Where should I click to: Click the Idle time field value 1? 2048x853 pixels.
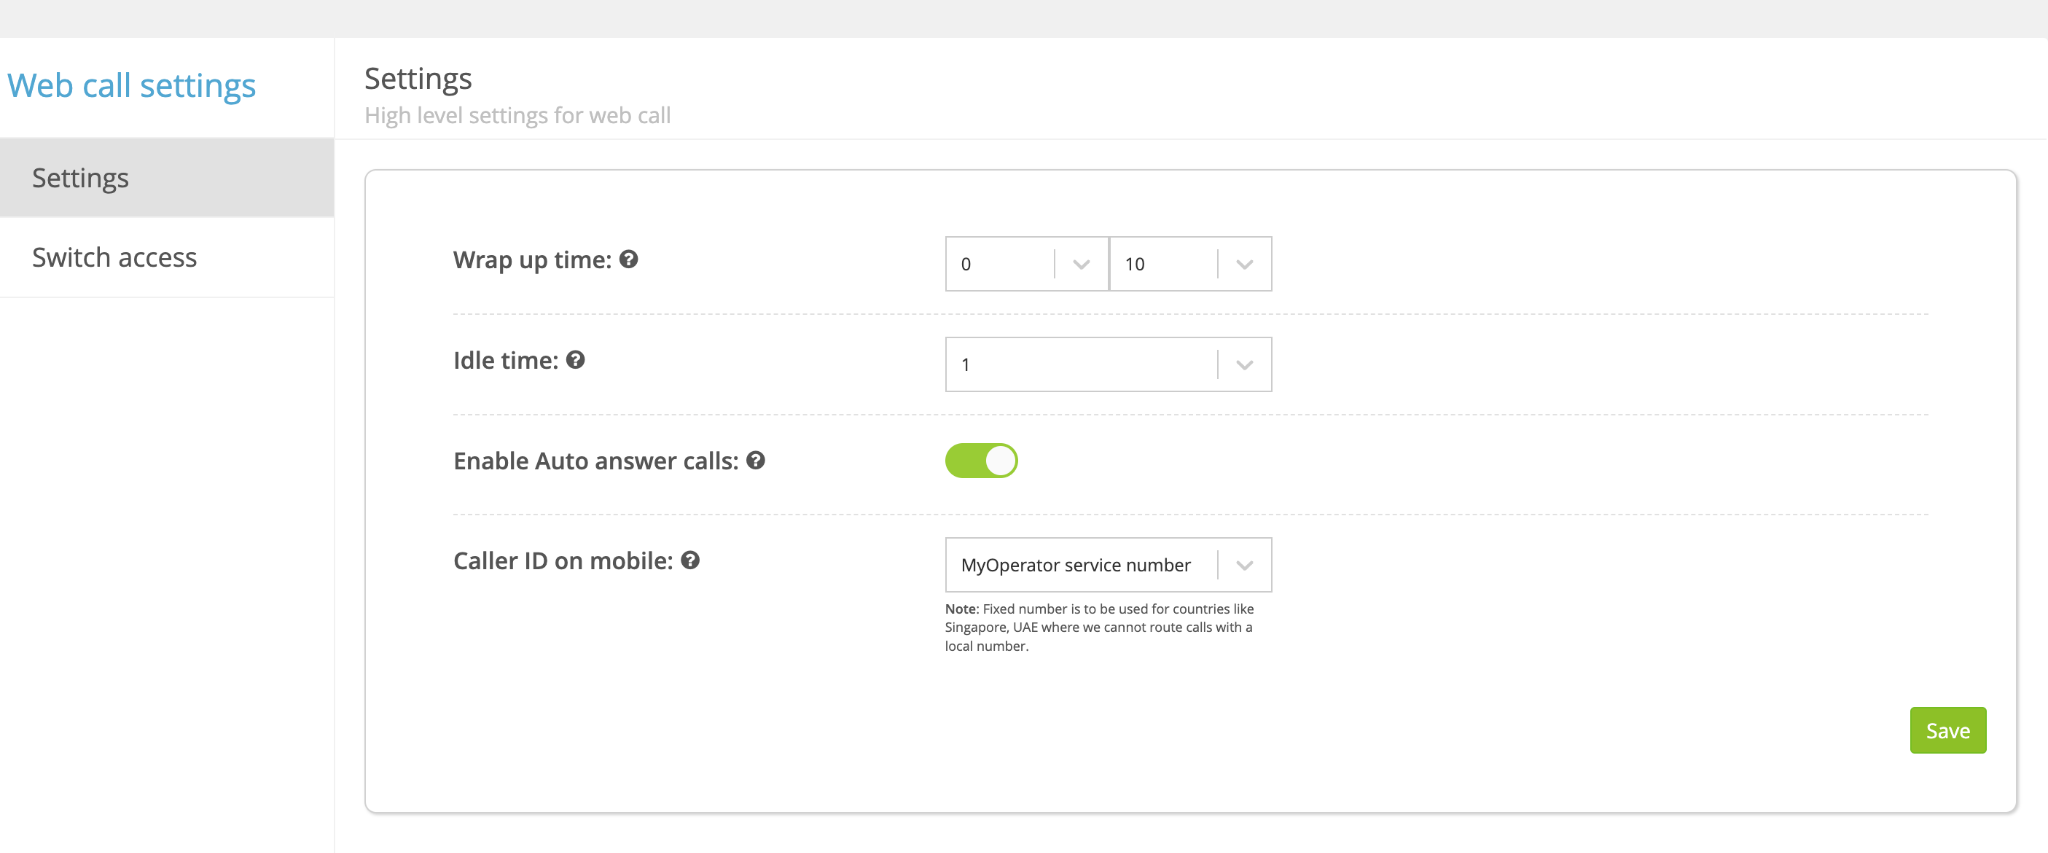coord(1080,365)
